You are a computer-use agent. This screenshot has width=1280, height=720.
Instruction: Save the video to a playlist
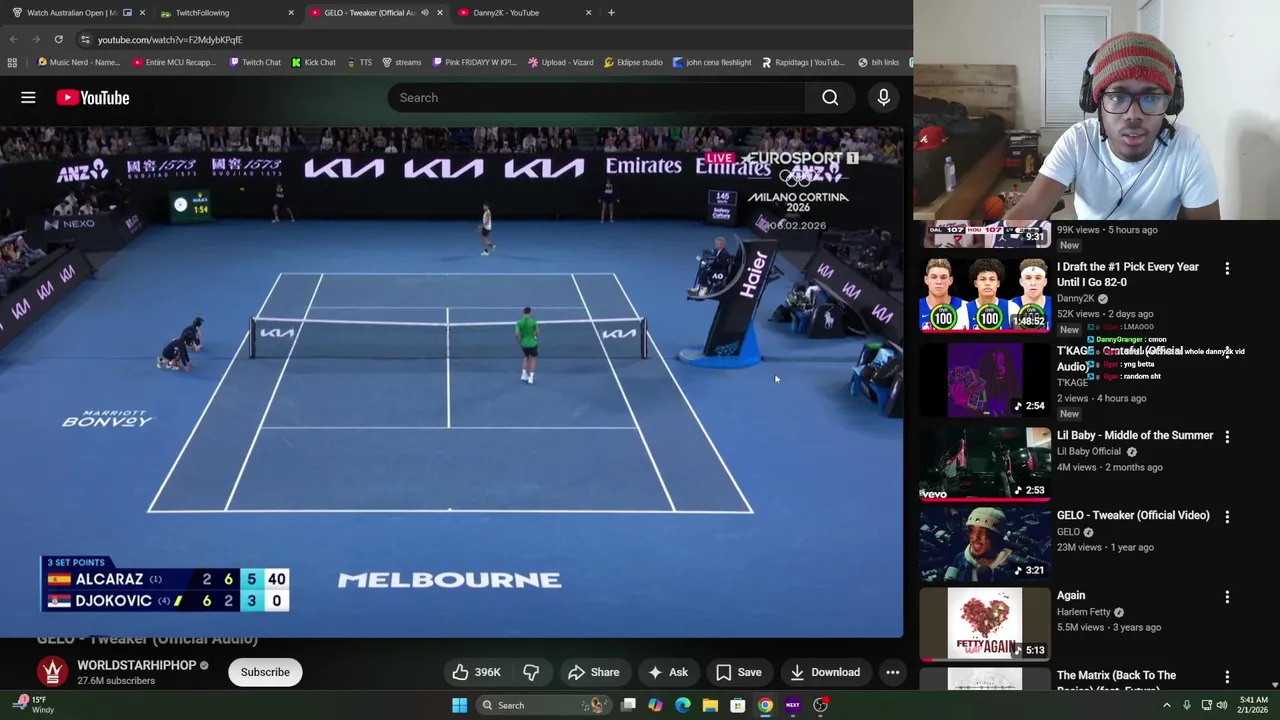tap(739, 672)
